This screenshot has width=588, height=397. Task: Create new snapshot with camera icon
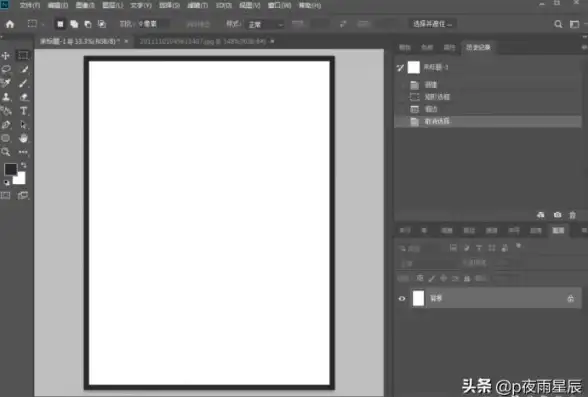[x=557, y=215]
